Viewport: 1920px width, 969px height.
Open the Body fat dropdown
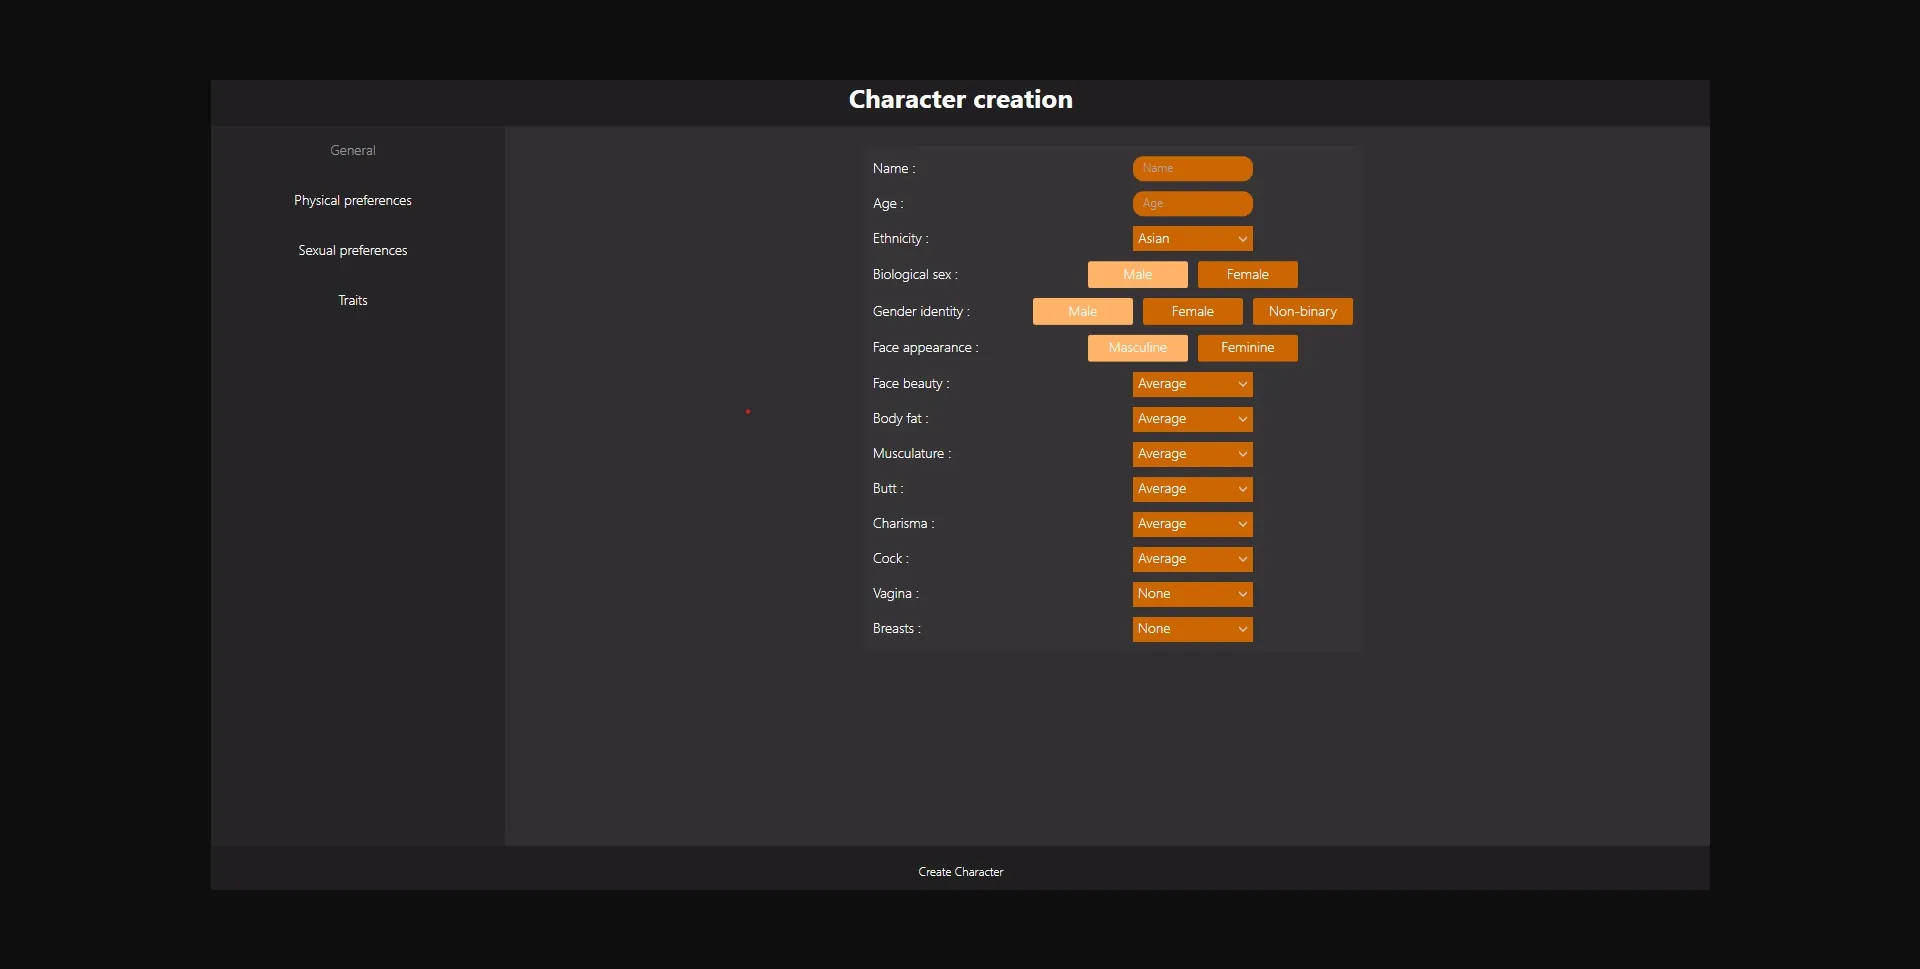coord(1192,419)
